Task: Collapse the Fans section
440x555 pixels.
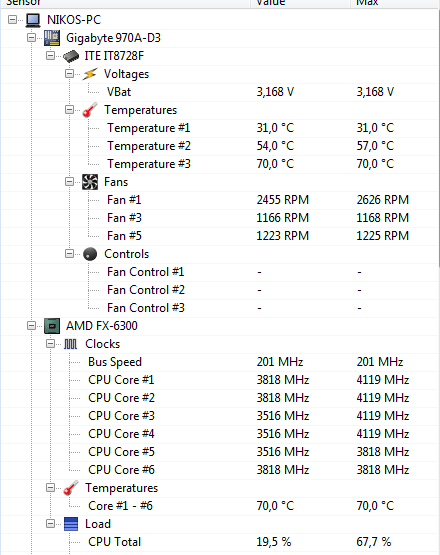Action: click(69, 182)
